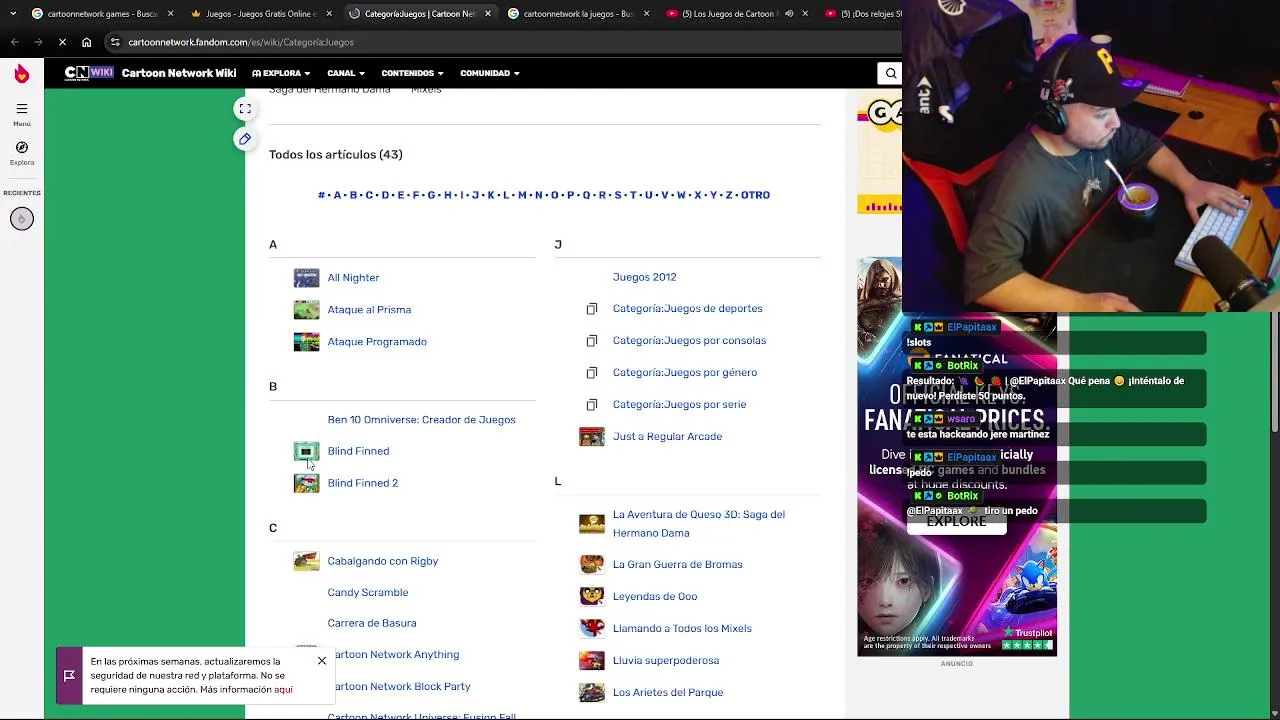Open the Menú hamburger icon
The width and height of the screenshot is (1280, 720).
21,109
